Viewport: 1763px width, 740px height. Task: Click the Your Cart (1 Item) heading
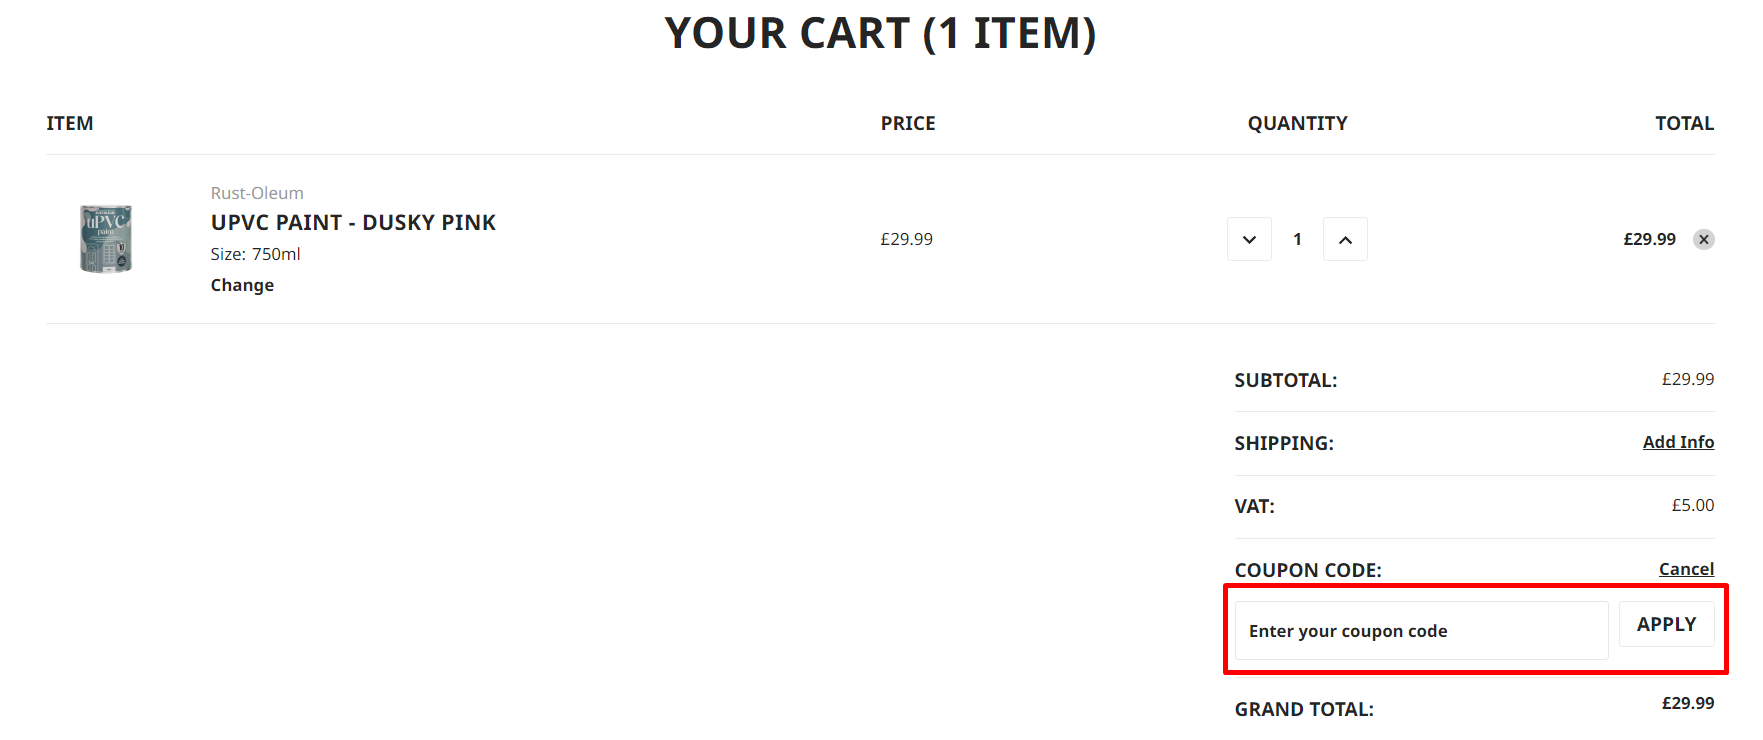[880, 33]
